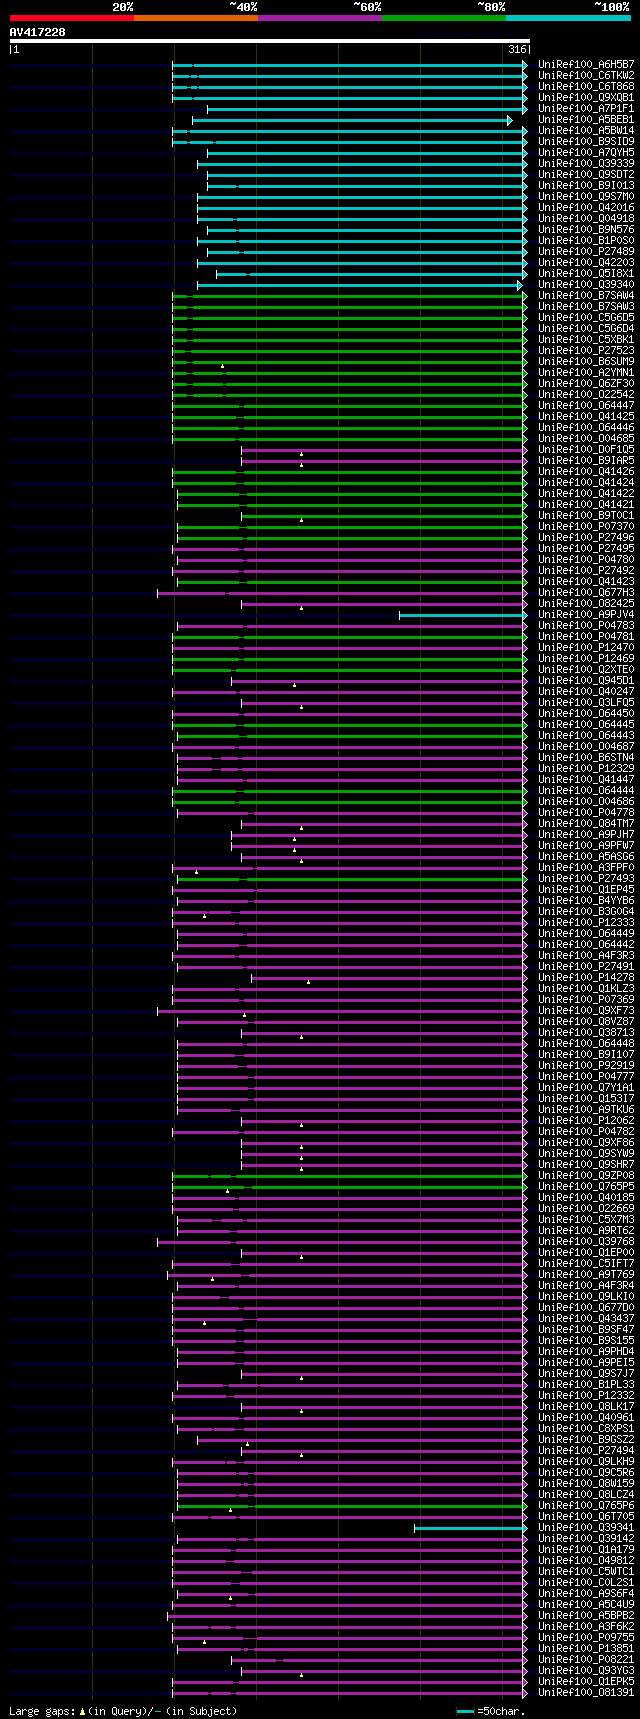Select the label UniRef100_B9N576
Screen dimensions: 640x1719
586,229
